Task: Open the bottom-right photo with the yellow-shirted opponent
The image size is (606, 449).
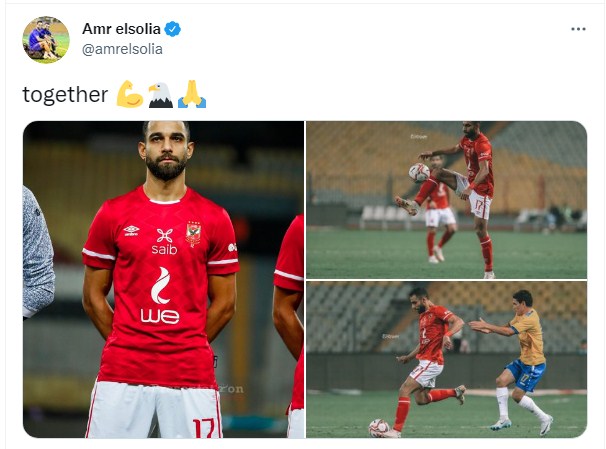Action: pyautogui.click(x=446, y=359)
